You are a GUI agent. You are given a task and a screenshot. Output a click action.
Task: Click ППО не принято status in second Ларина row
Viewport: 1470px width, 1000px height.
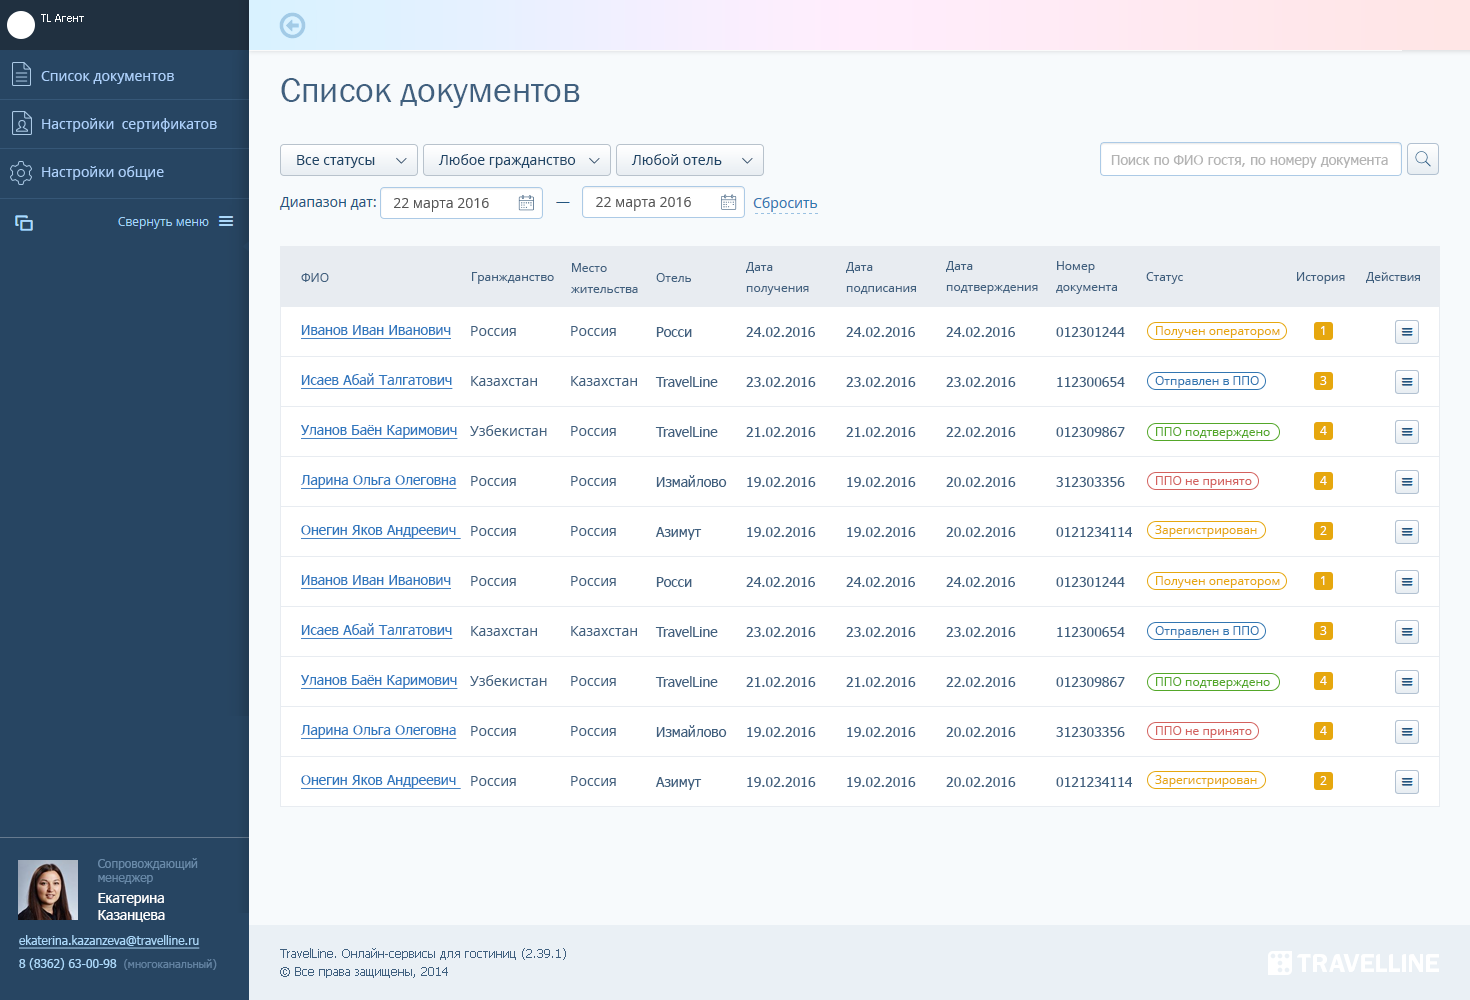point(1203,731)
